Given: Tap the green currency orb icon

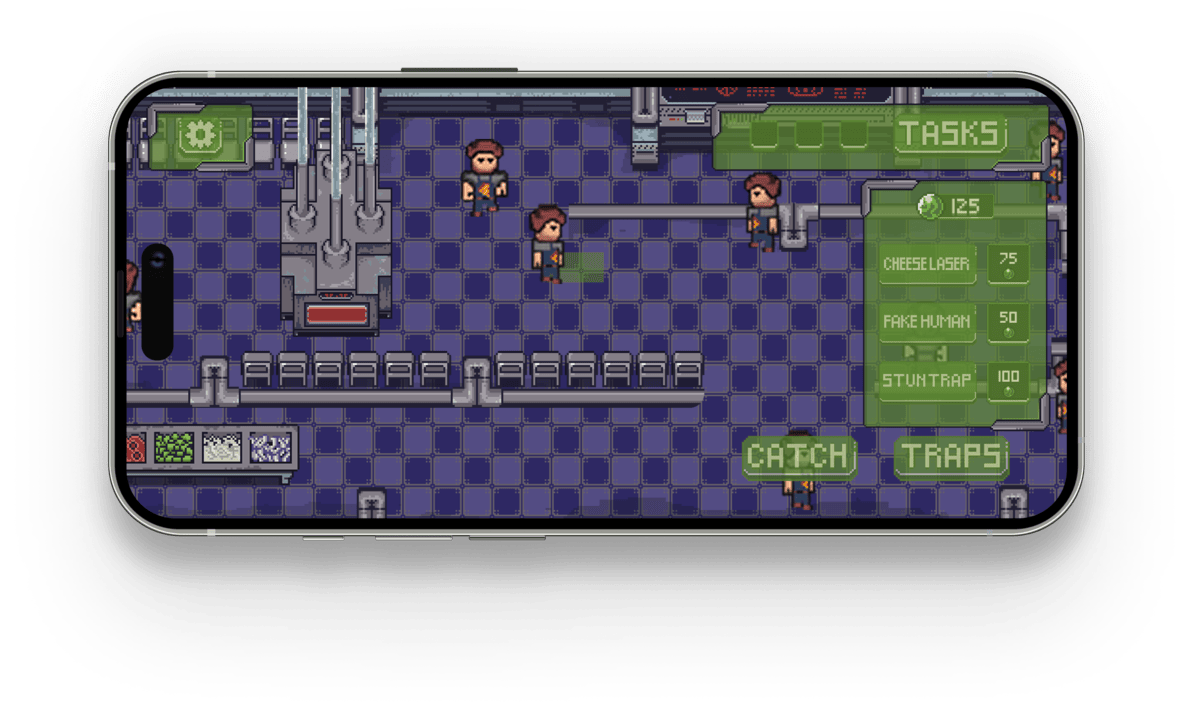Looking at the screenshot, I should [x=930, y=206].
